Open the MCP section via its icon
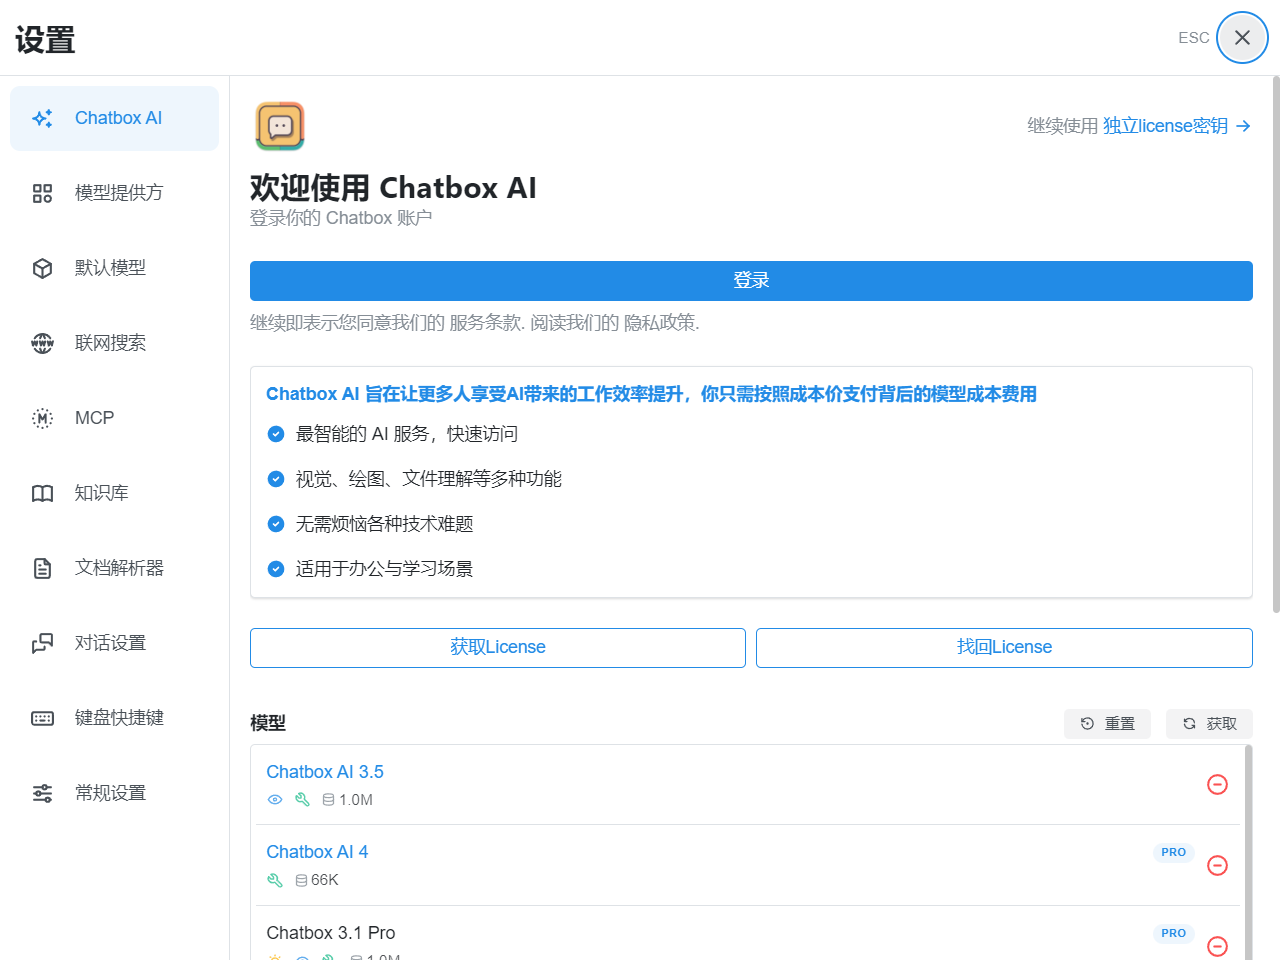Screen dimensions: 1280x960 42,418
